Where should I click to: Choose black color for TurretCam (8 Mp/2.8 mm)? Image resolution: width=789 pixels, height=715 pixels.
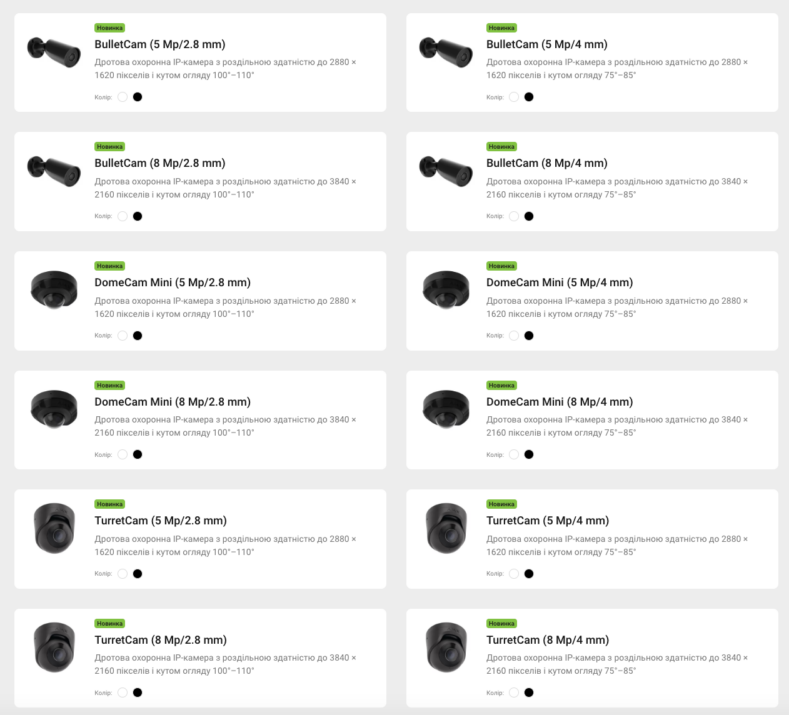click(137, 692)
